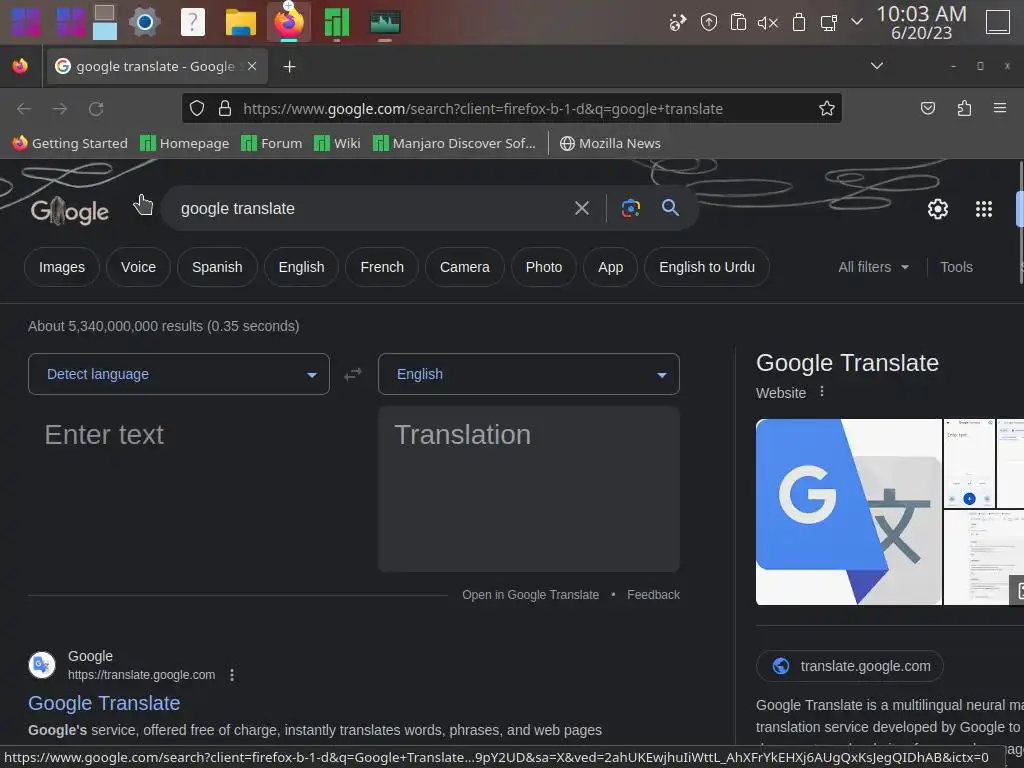Launch Firefox from the taskbar
1024x768 pixels.
coord(289,22)
